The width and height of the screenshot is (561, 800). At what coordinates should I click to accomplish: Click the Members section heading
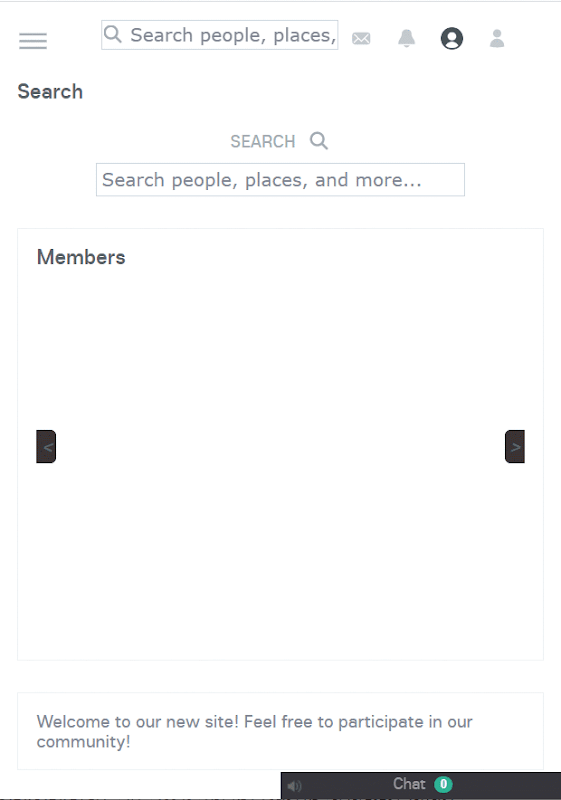tap(81, 257)
